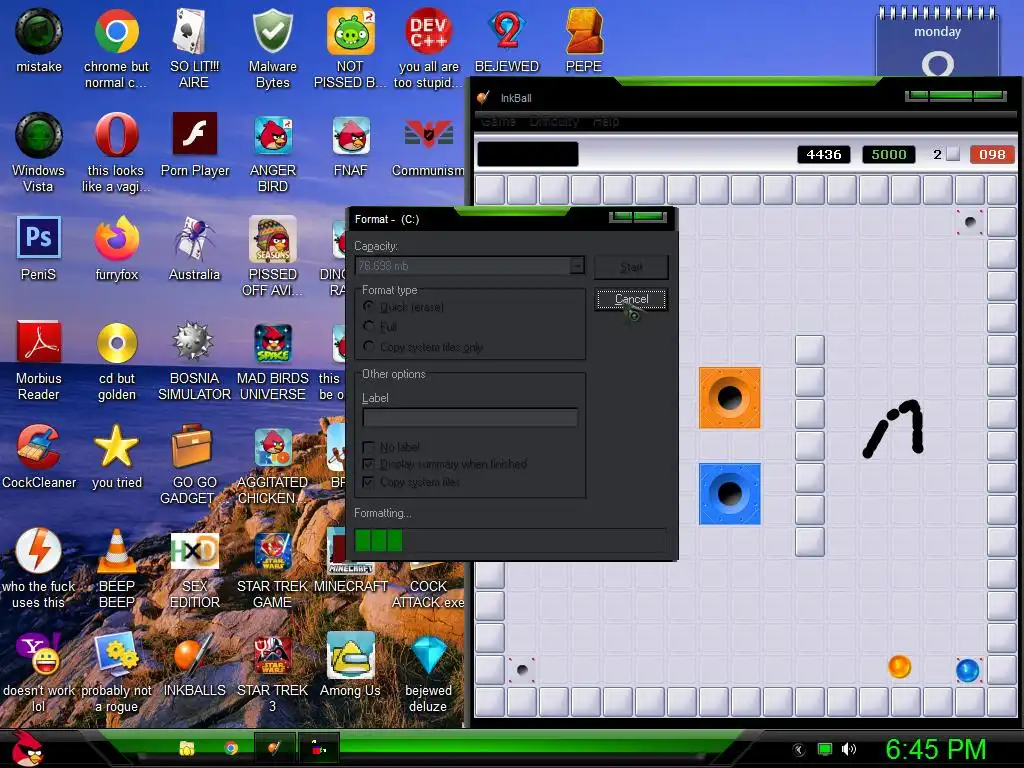Image resolution: width=1024 pixels, height=768 pixels.
Task: Open the 'cd but golden' disc icon
Action: [117, 360]
